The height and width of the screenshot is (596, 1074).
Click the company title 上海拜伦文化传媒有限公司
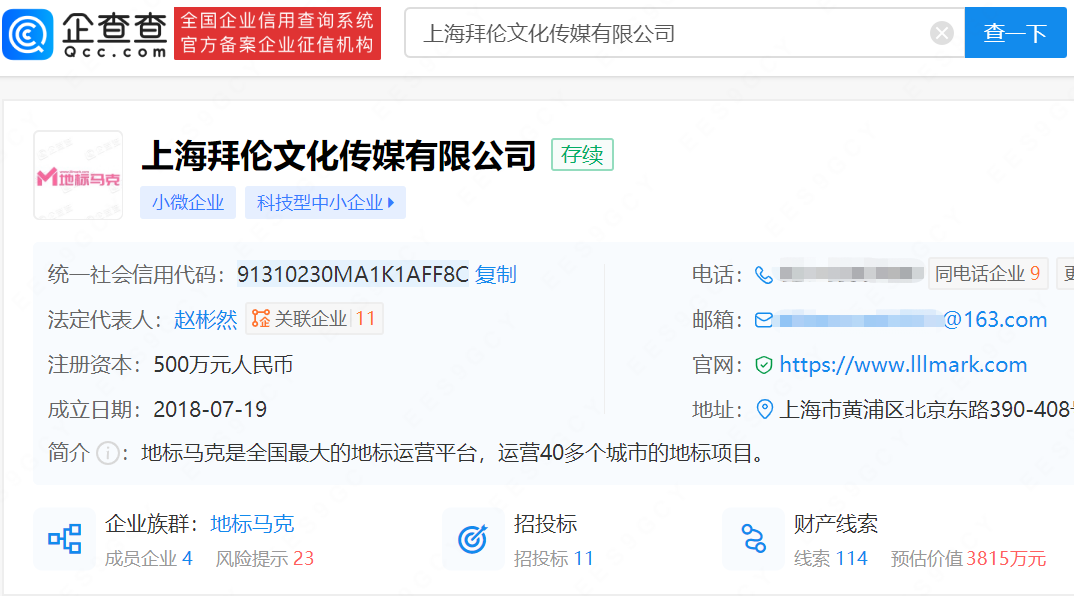point(339,156)
